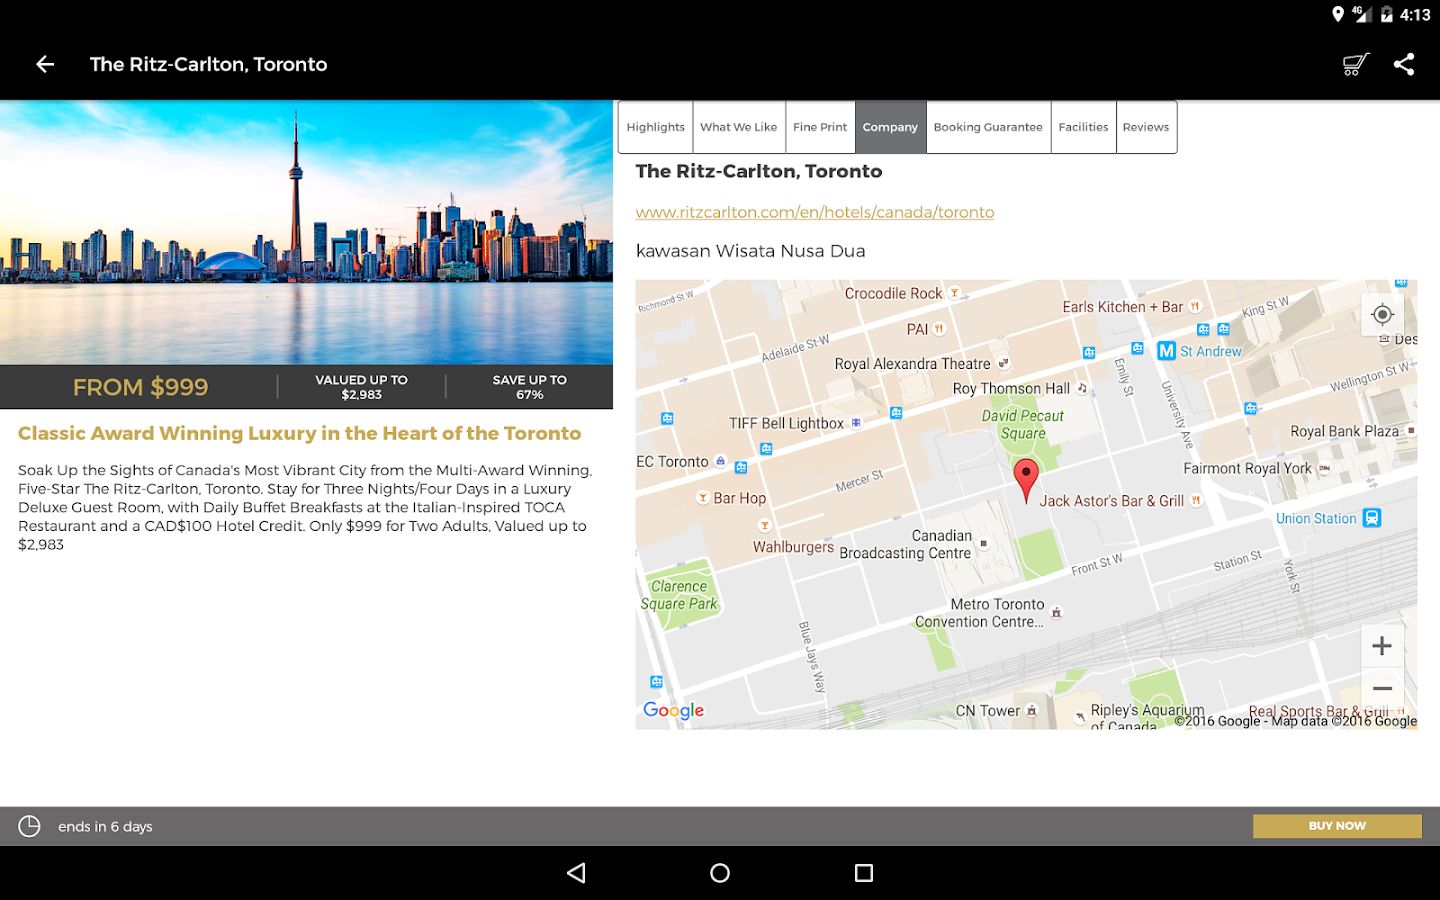This screenshot has width=1440, height=900.
Task: Tap Android home navigation button
Action: 720,873
